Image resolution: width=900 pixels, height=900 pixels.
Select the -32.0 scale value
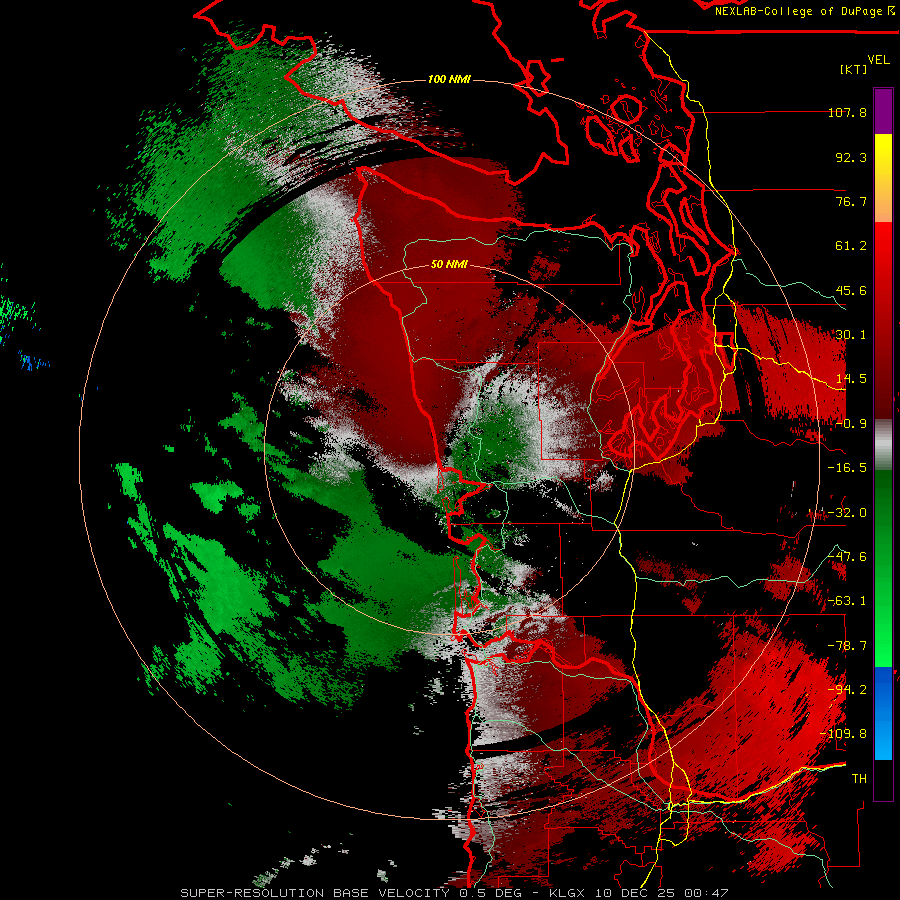[x=847, y=513]
